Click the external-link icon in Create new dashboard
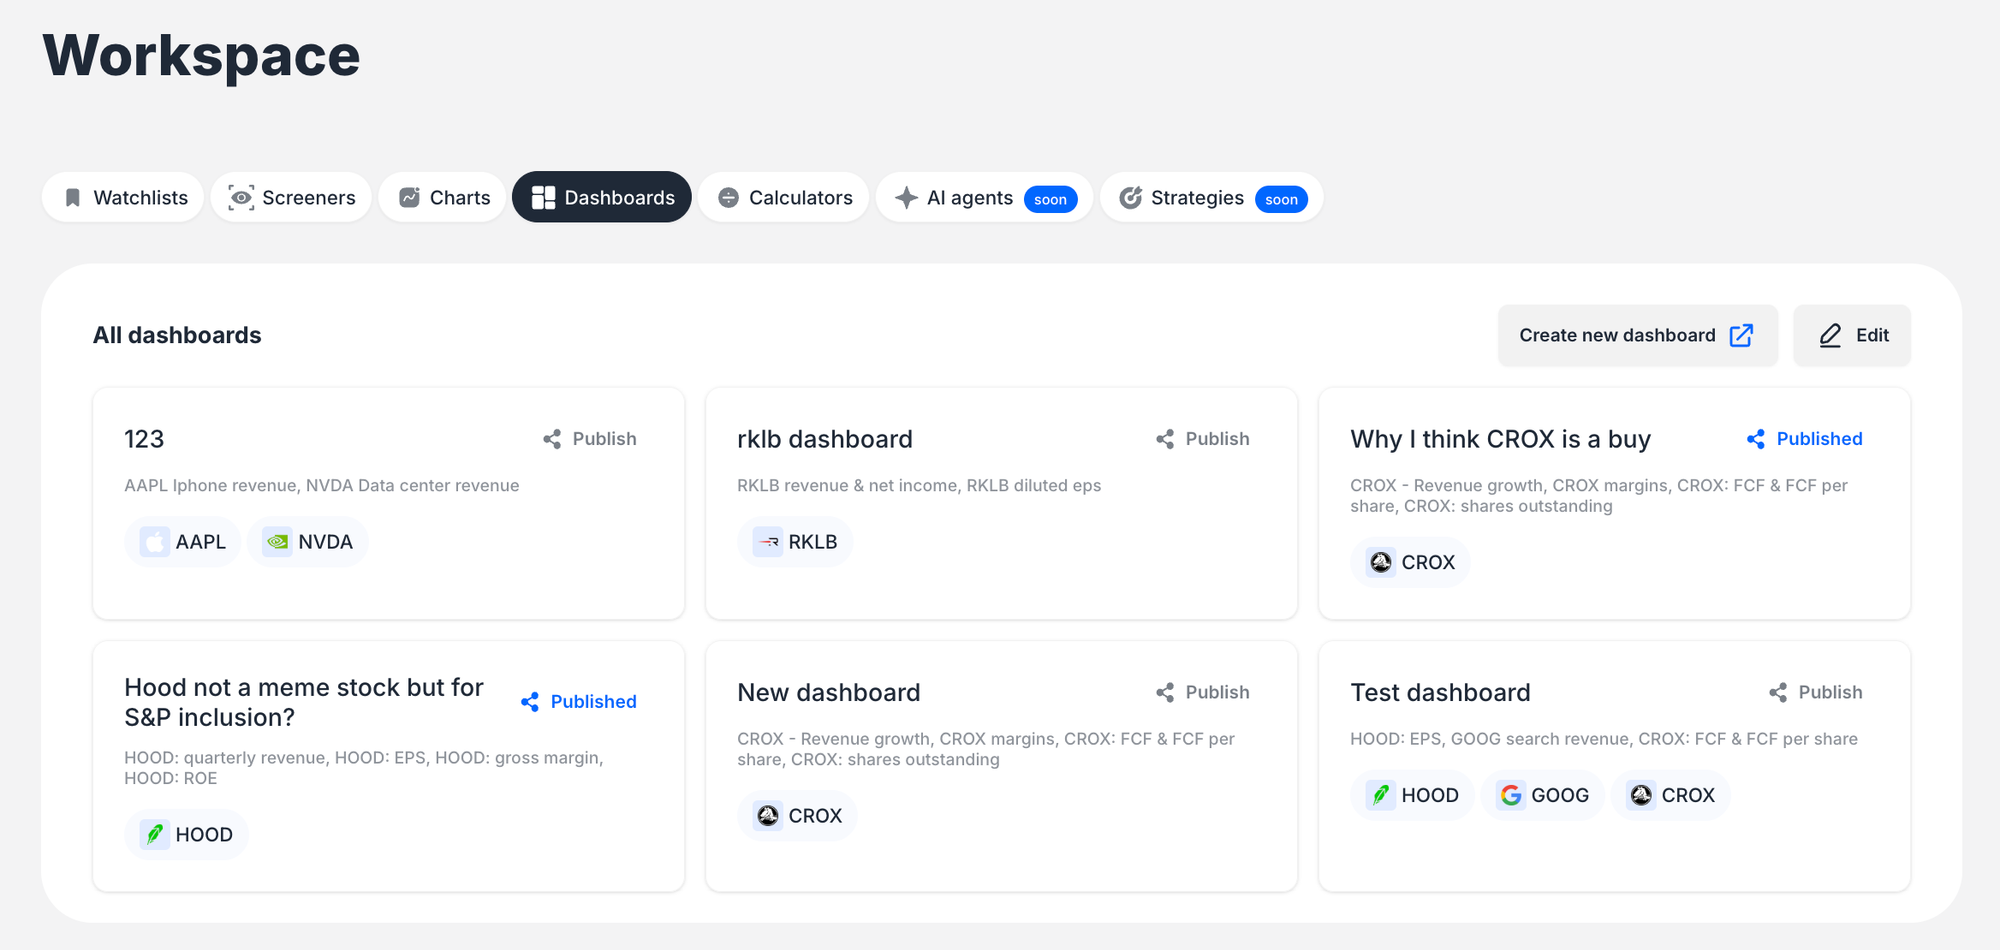Image resolution: width=2000 pixels, height=950 pixels. 1741,336
